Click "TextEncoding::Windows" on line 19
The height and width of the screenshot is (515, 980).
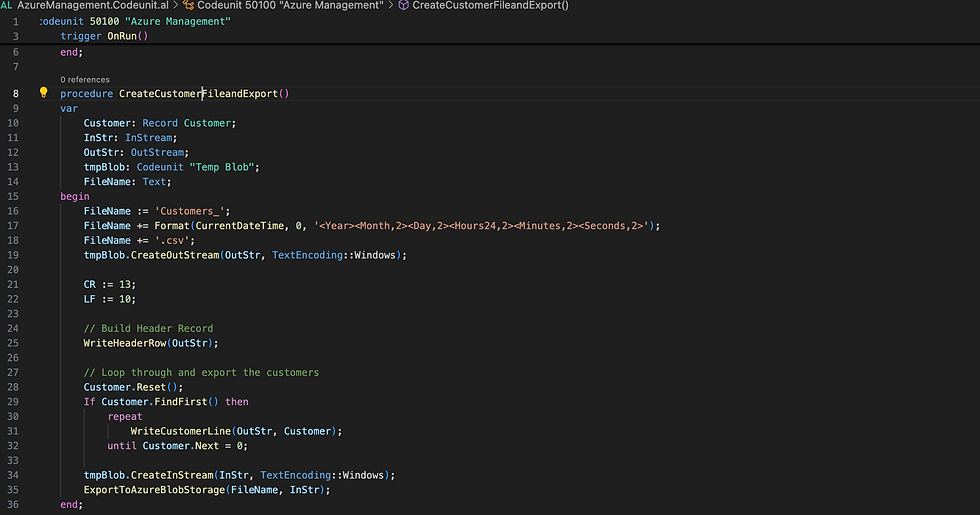pos(334,255)
